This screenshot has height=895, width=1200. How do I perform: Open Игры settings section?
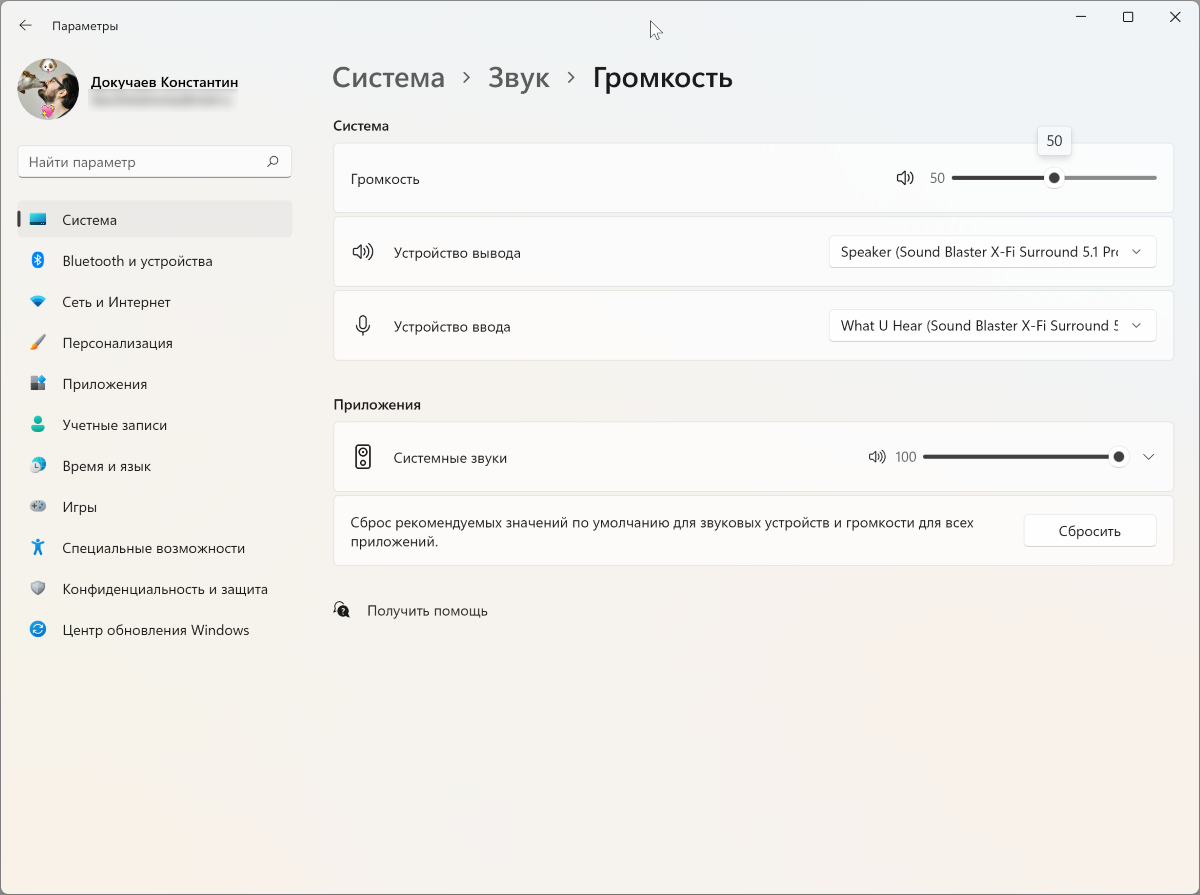click(x=79, y=507)
